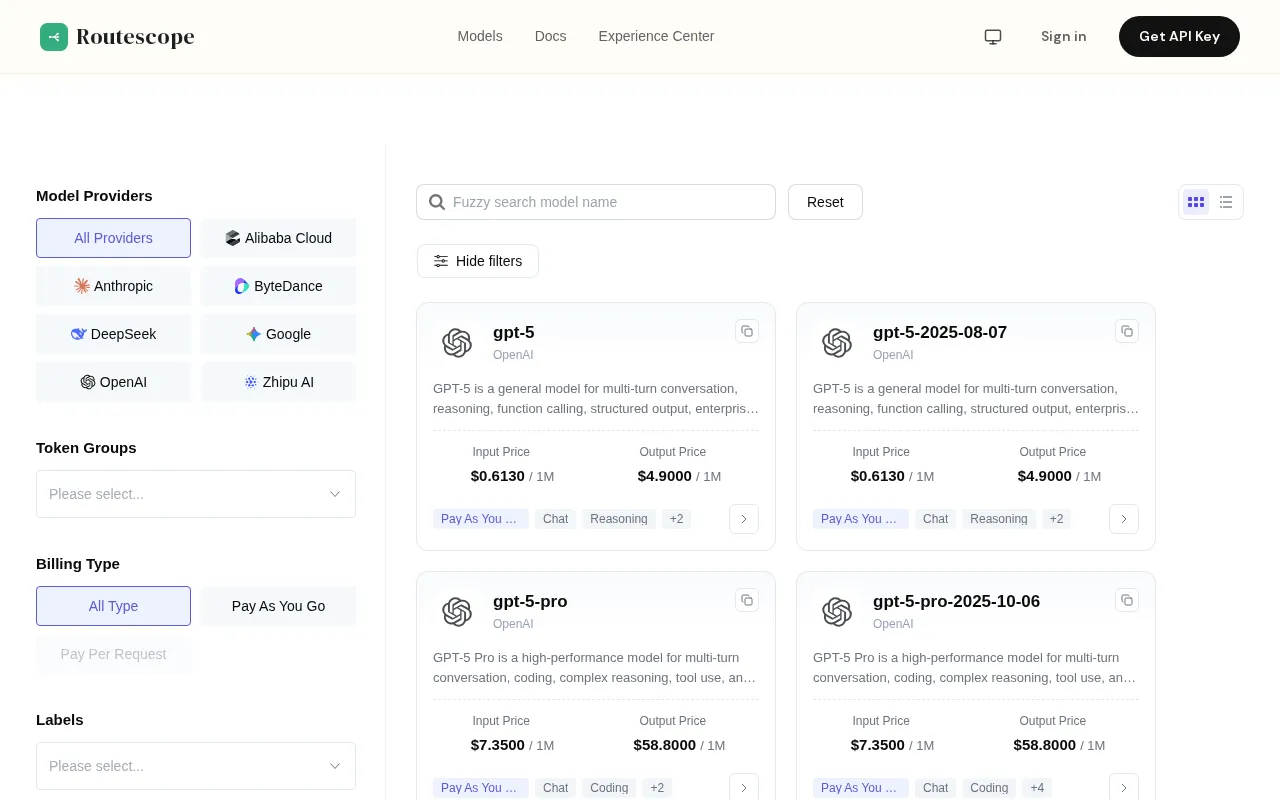Click the search magnifier icon
1280x800 pixels.
[437, 202]
